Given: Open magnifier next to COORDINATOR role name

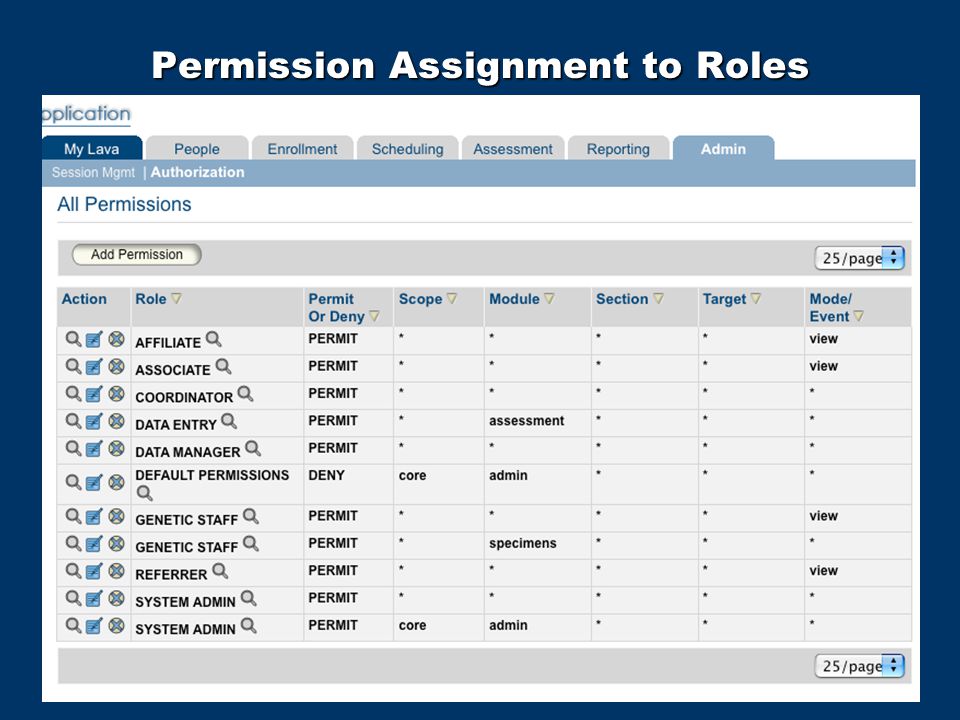Looking at the screenshot, I should point(246,394).
